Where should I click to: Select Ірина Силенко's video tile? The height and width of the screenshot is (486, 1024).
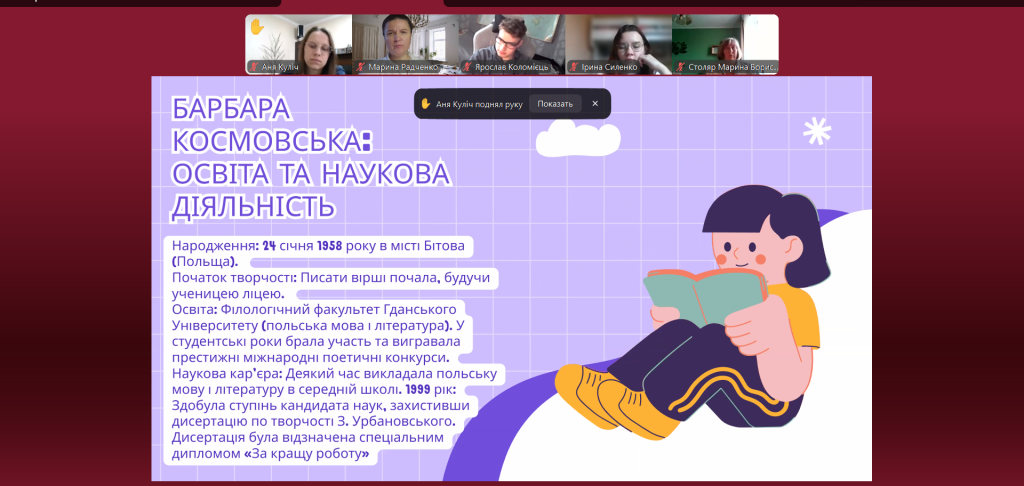point(618,40)
